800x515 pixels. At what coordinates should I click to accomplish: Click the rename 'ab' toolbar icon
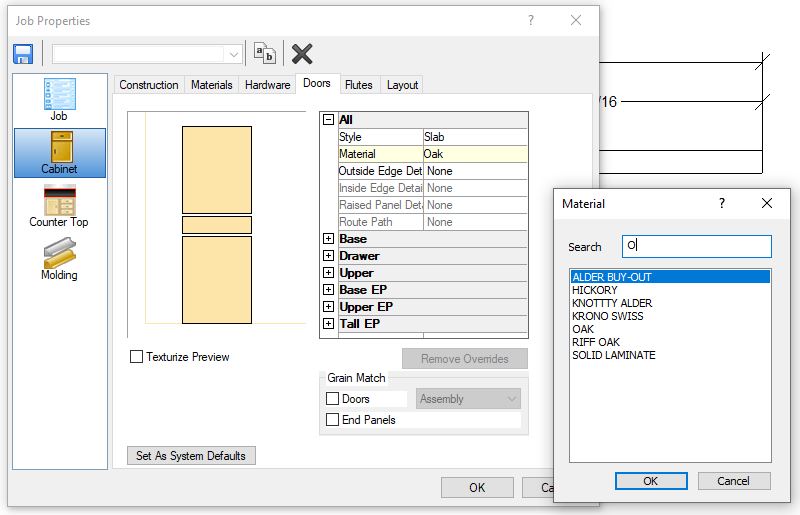click(x=264, y=54)
